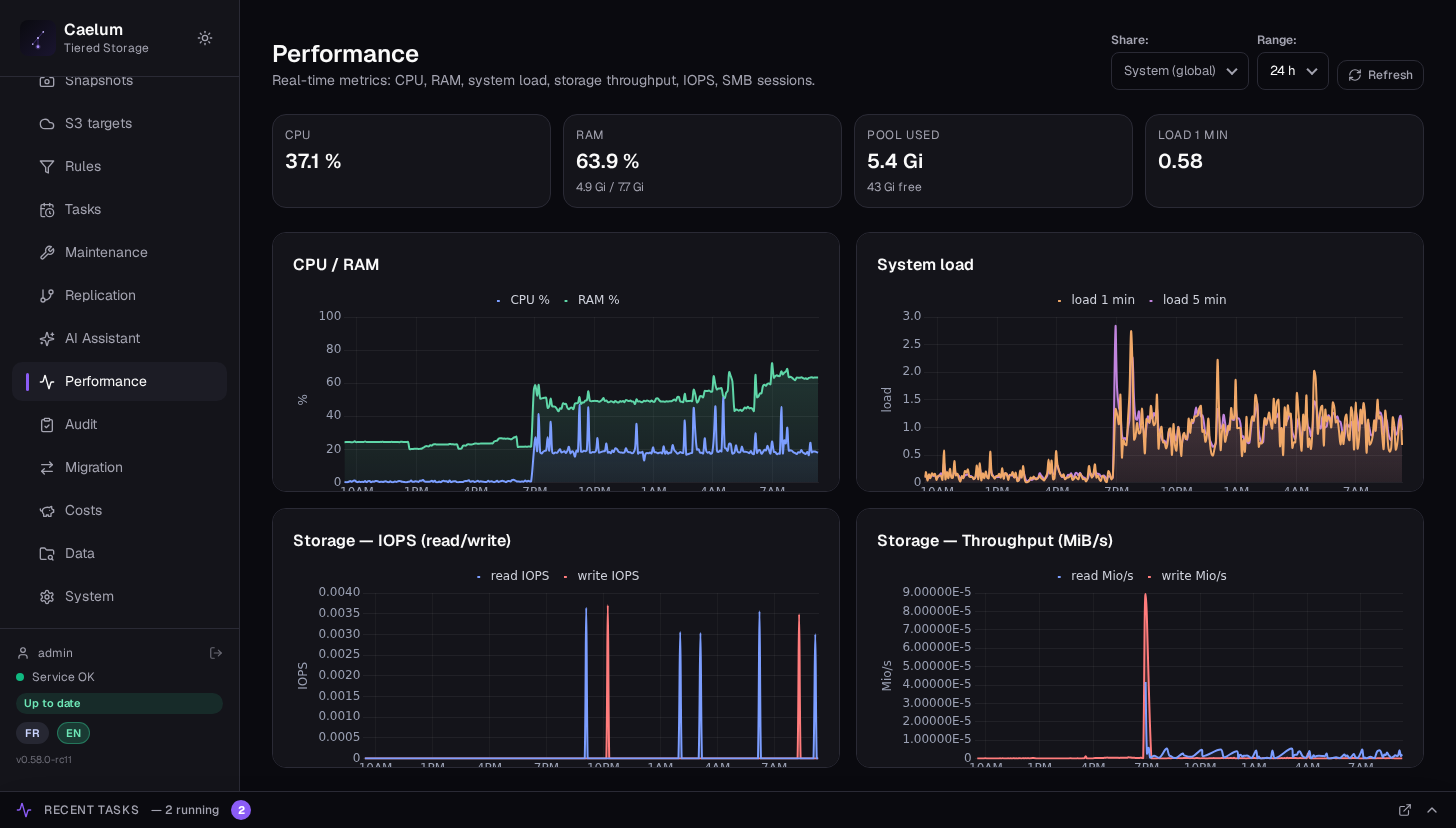Toggle load 1 min legend entry
This screenshot has height=828, width=1456.
coord(1096,300)
